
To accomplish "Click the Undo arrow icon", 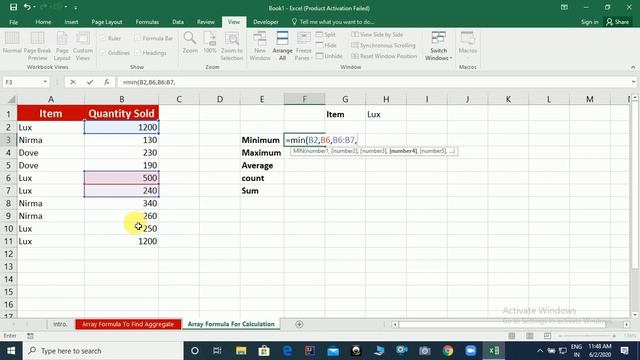I will 27,7.
